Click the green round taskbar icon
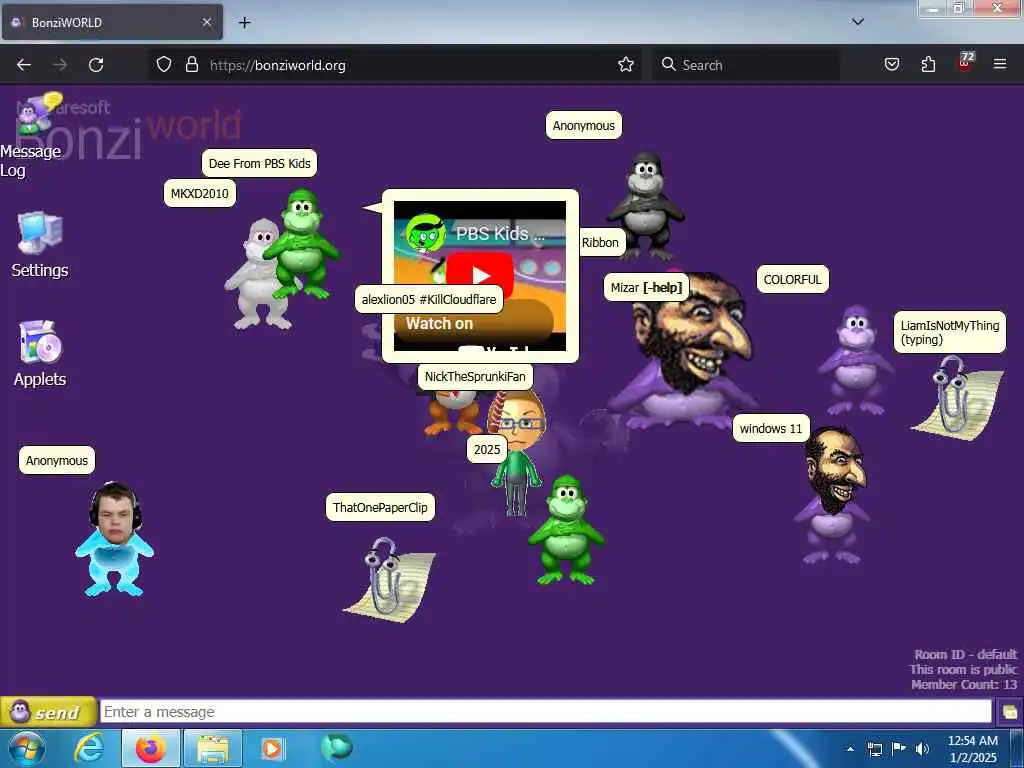 coord(336,747)
